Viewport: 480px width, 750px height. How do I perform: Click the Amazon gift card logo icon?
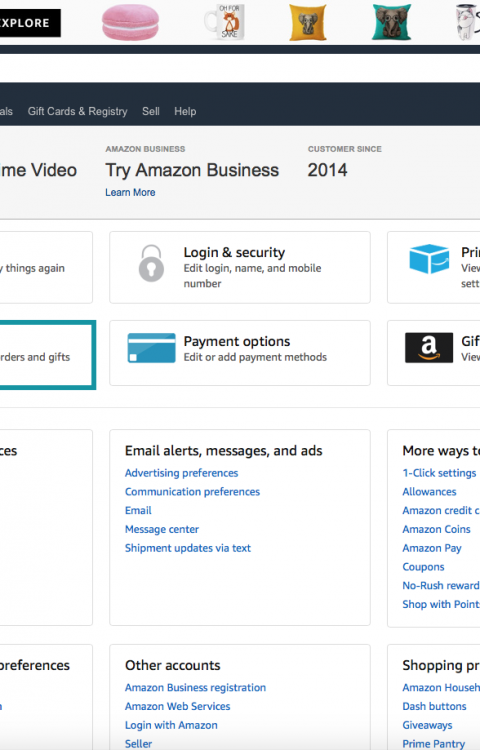[429, 348]
